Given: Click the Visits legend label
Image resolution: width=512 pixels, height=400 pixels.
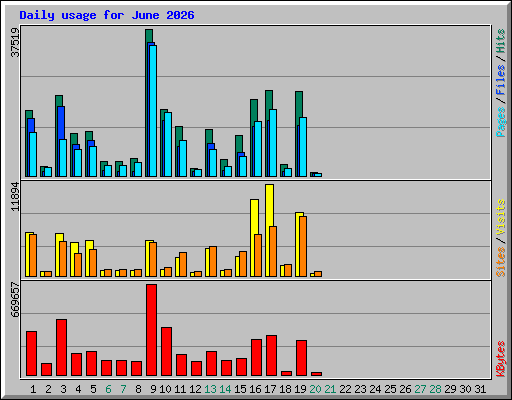Looking at the screenshot, I should point(500,217).
